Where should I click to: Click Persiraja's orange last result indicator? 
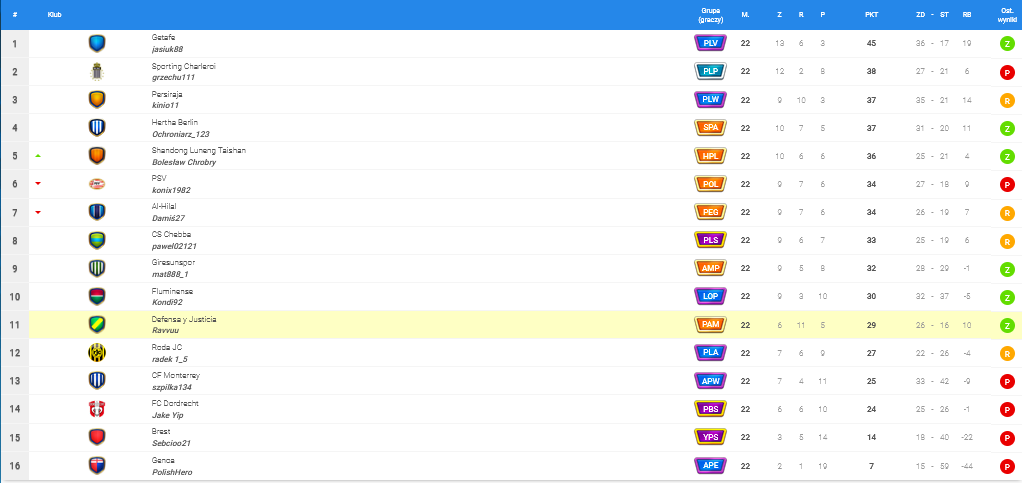pos(1007,100)
